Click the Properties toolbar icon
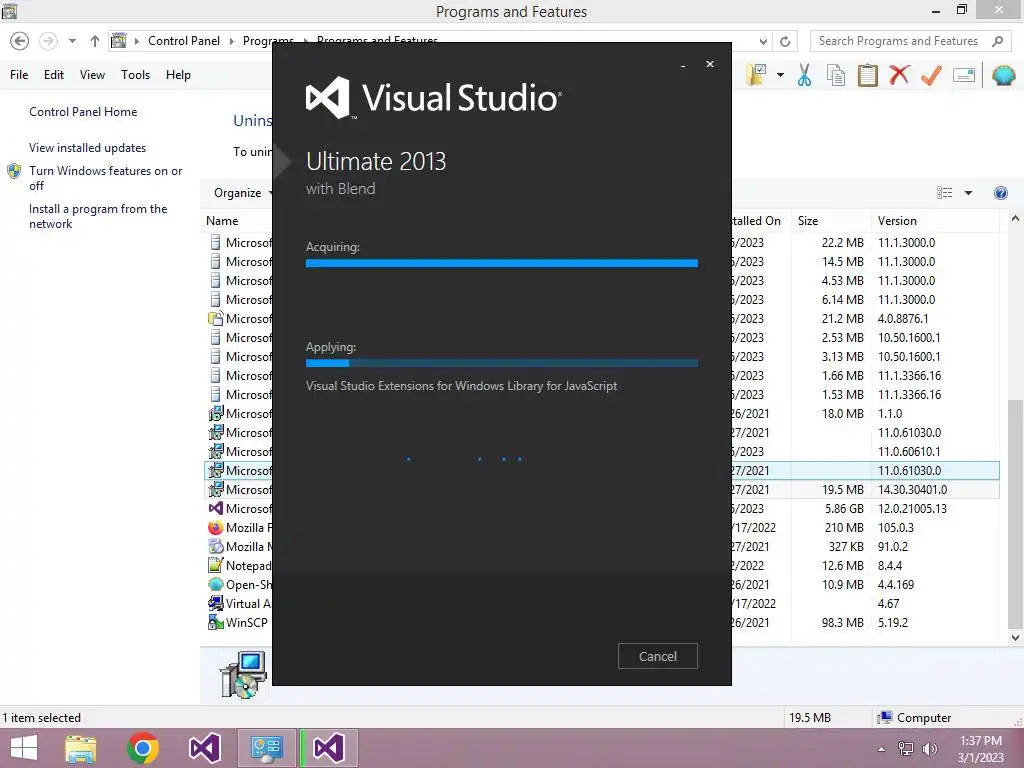 tap(964, 75)
